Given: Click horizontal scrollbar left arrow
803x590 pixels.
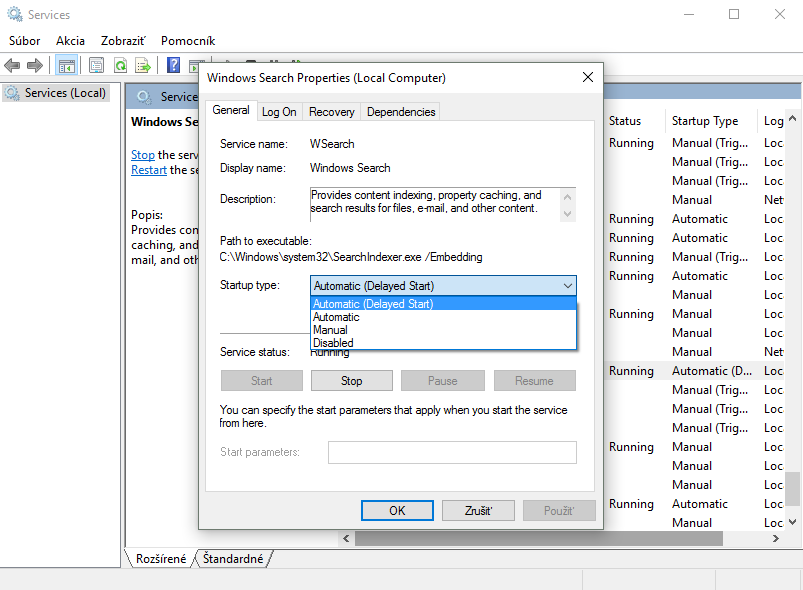Looking at the screenshot, I should pos(346,538).
